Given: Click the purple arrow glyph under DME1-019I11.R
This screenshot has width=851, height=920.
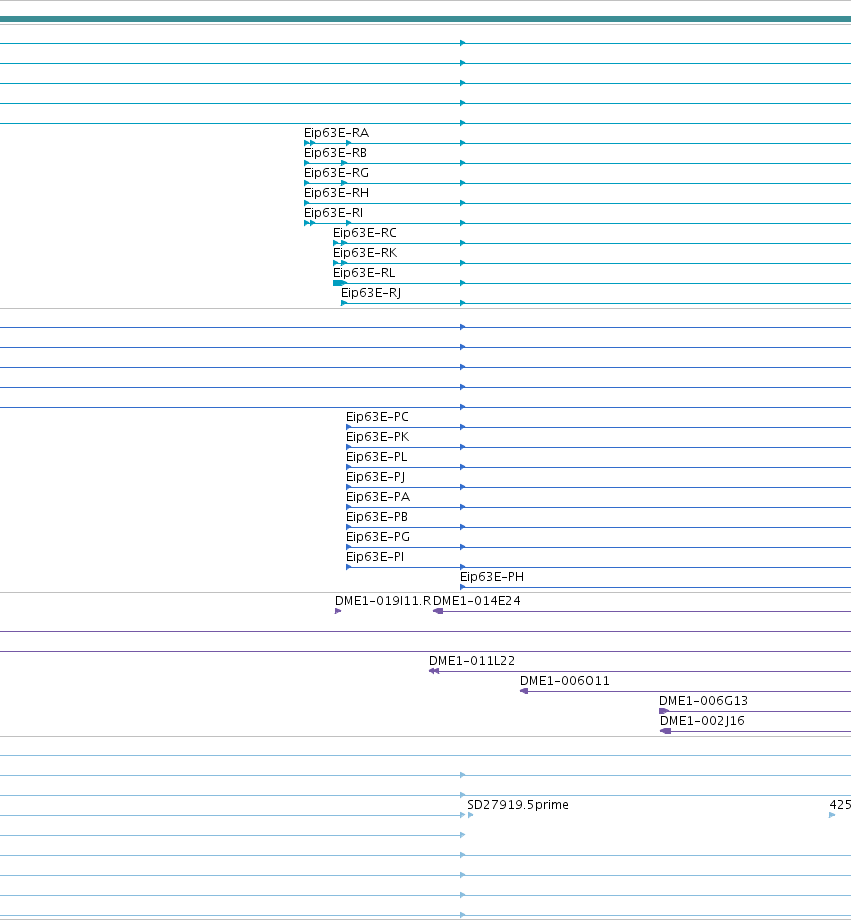Looking at the screenshot, I should click(338, 611).
